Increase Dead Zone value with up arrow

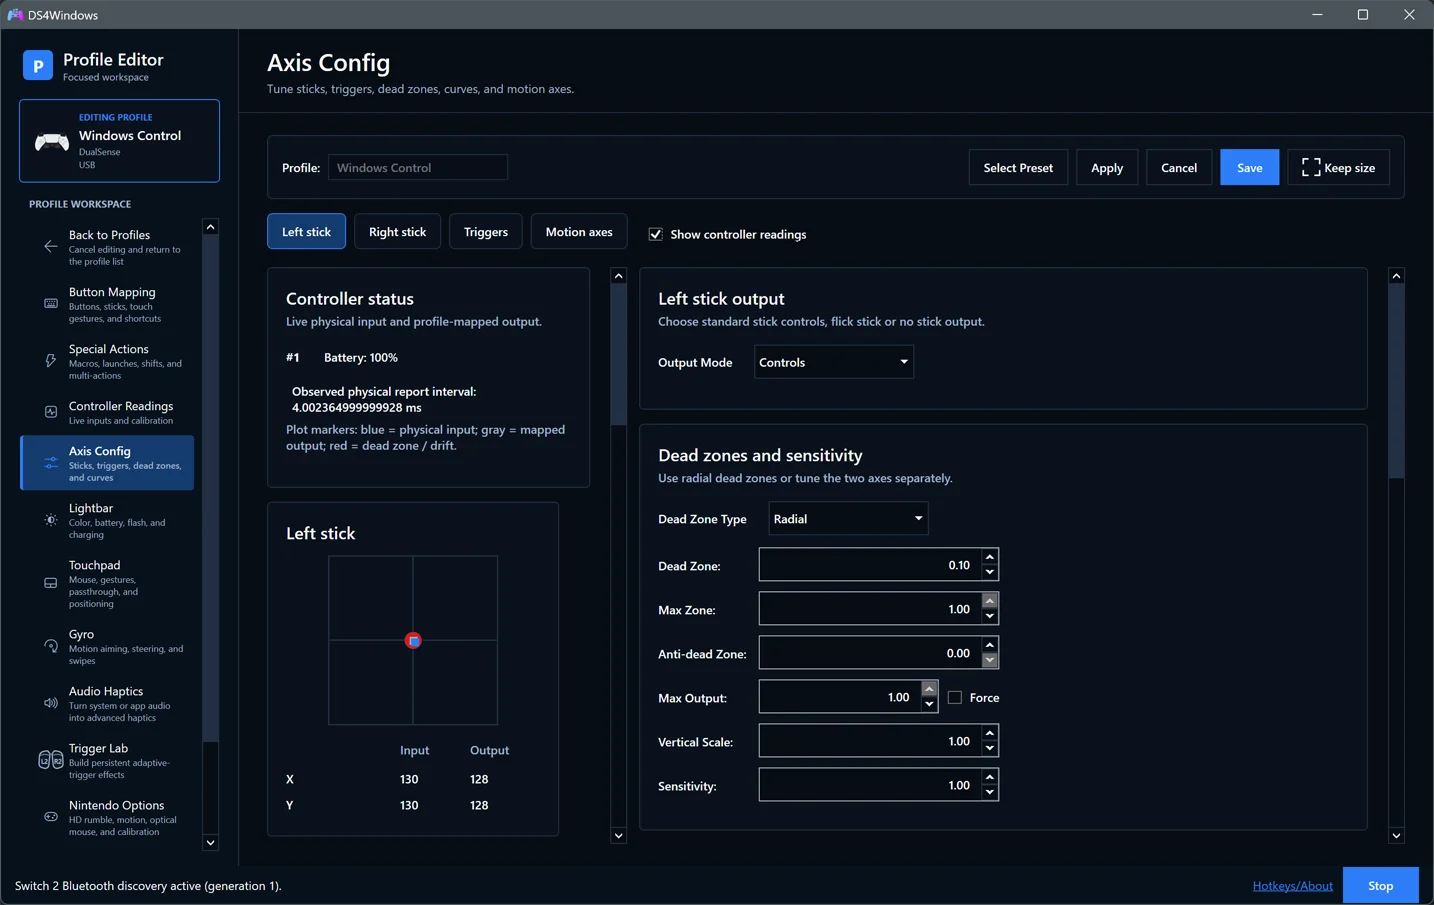tap(989, 557)
